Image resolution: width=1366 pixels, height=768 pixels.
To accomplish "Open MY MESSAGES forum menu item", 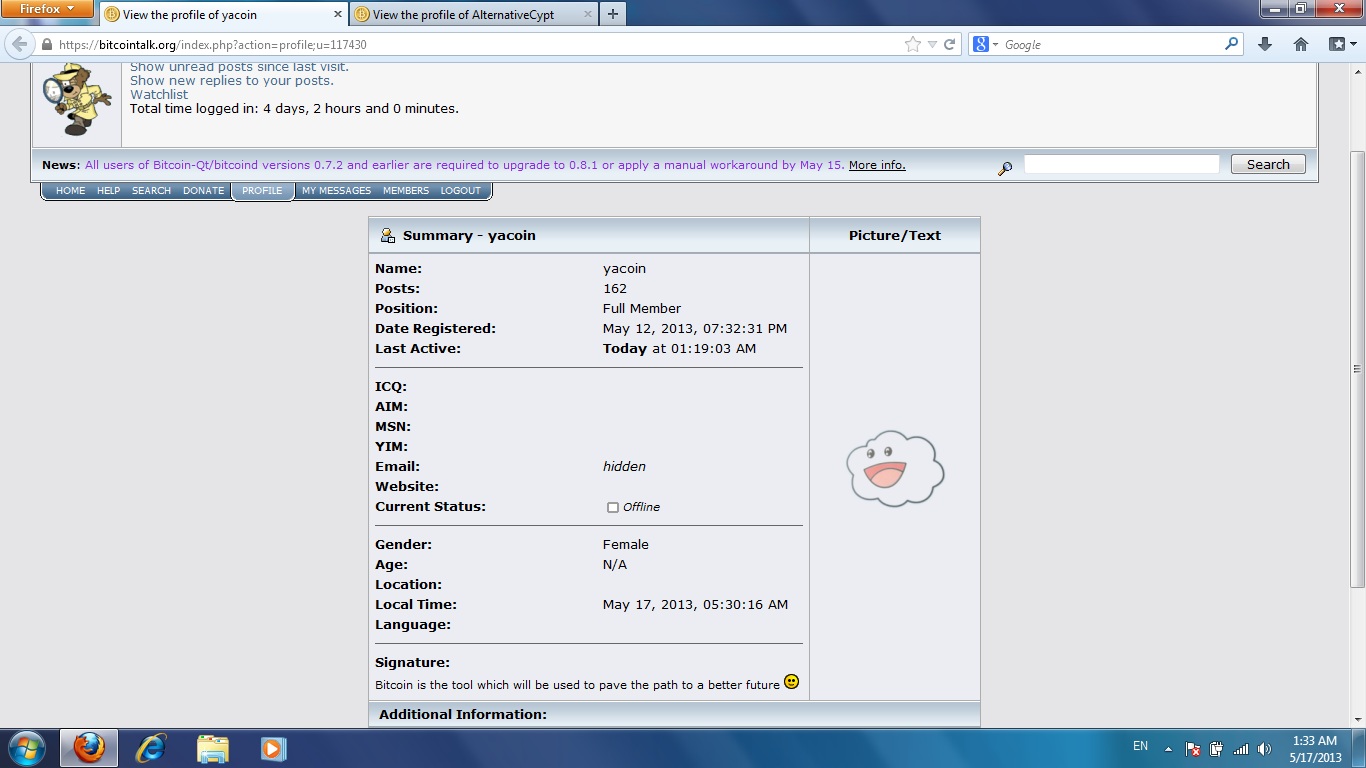I will click(336, 190).
